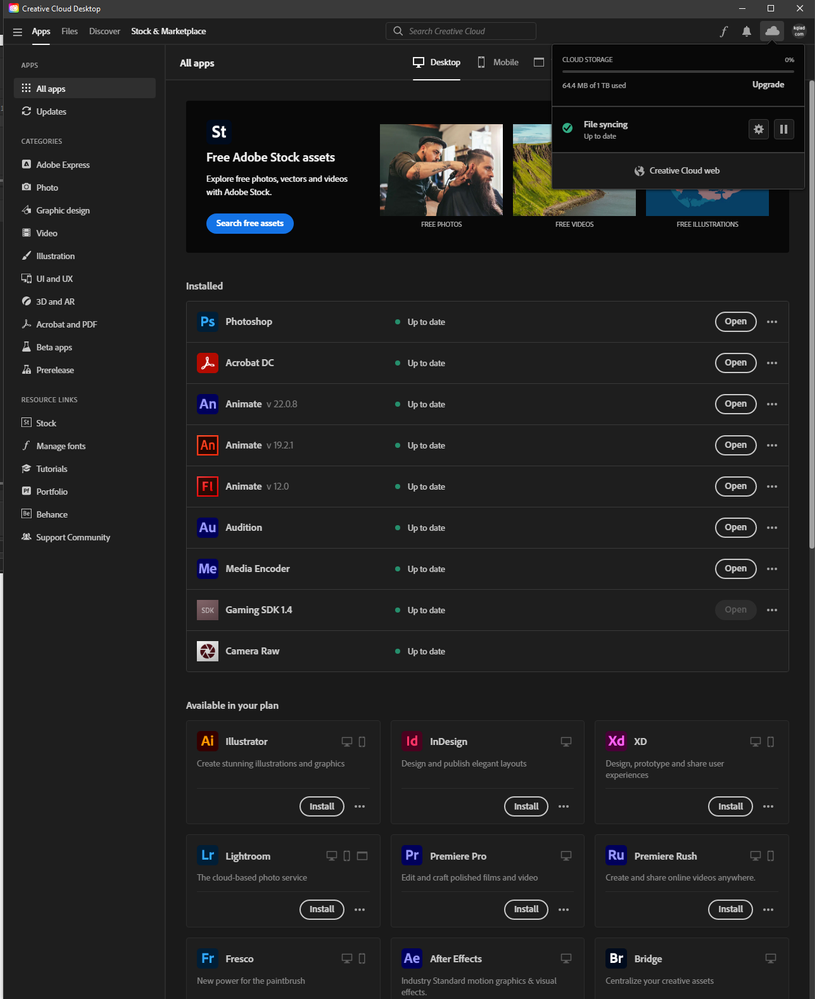The image size is (815, 999).
Task: Click the InDesign app icon
Action: click(x=412, y=741)
